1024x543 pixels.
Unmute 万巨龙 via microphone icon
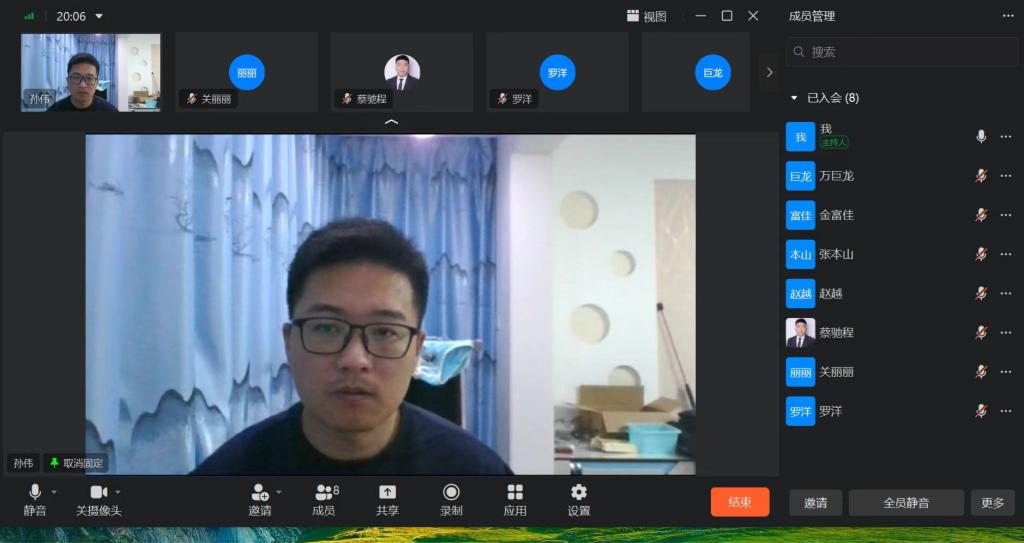[981, 176]
